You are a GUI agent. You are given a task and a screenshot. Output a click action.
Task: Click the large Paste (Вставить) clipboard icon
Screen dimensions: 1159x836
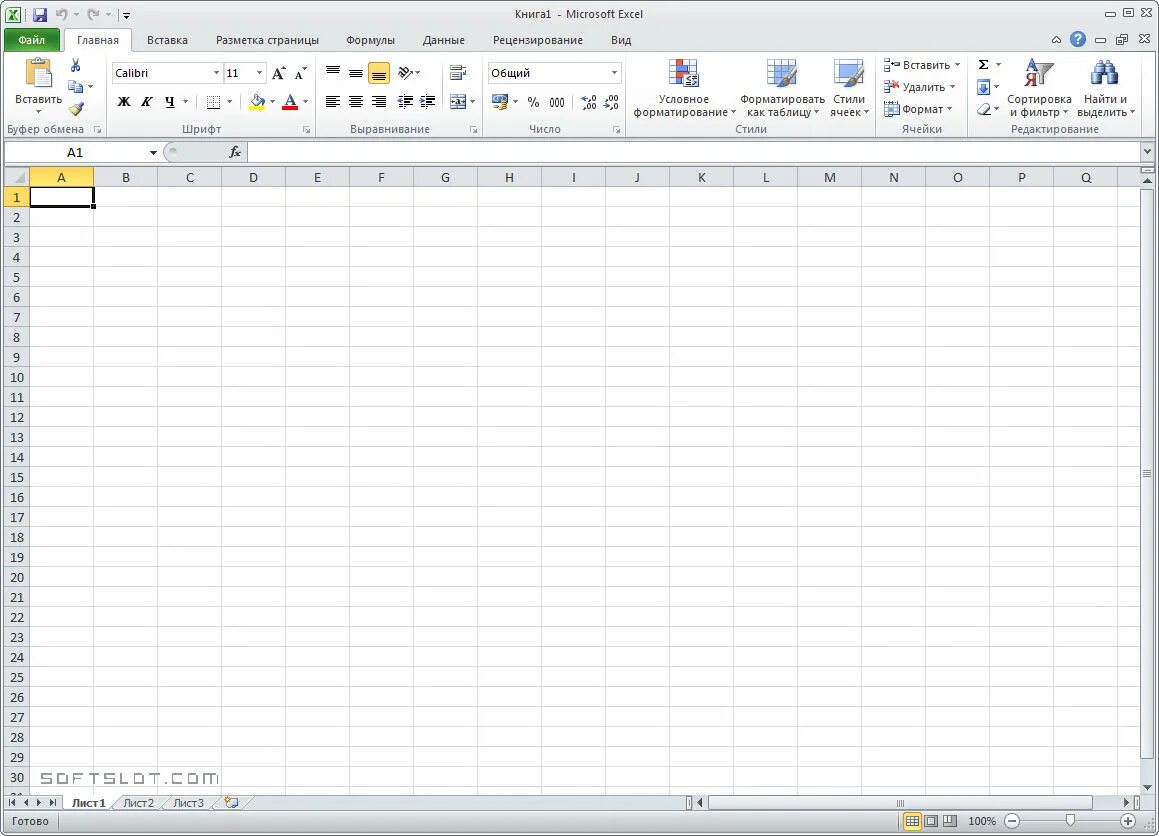[38, 74]
